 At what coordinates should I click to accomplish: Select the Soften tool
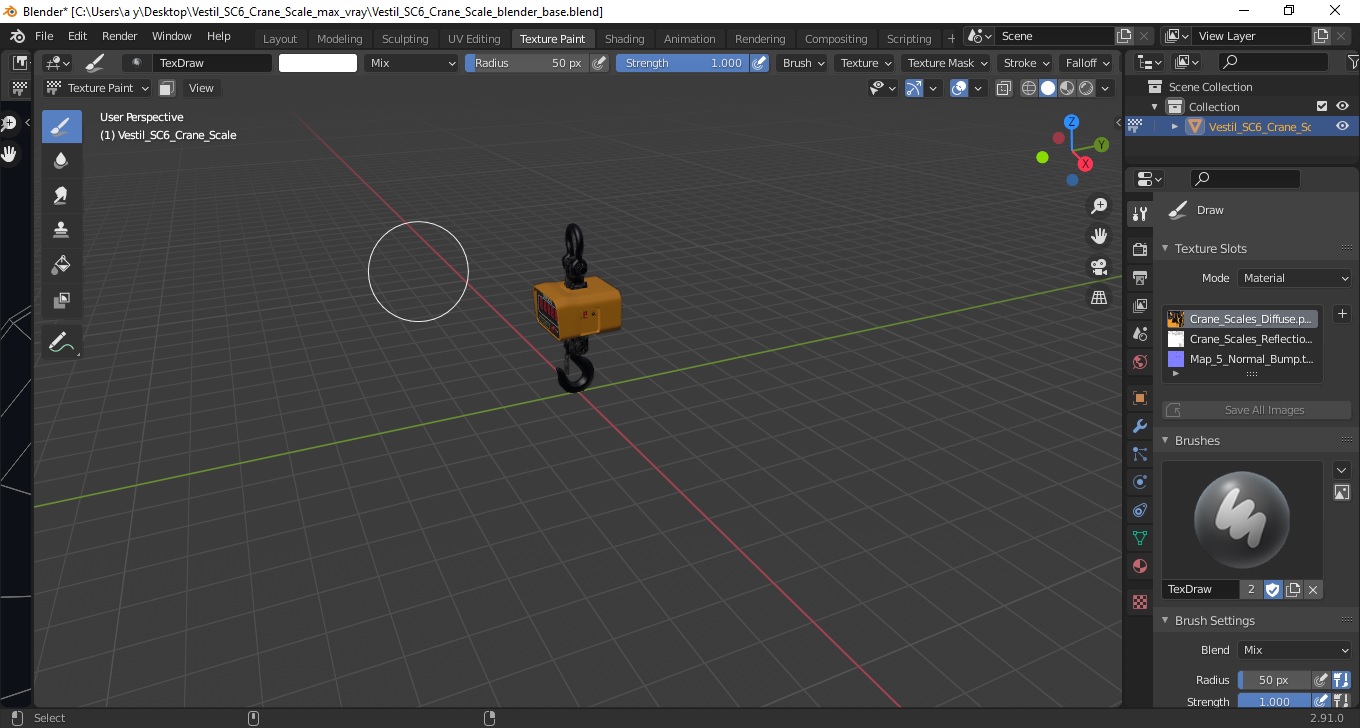pyautogui.click(x=61, y=161)
